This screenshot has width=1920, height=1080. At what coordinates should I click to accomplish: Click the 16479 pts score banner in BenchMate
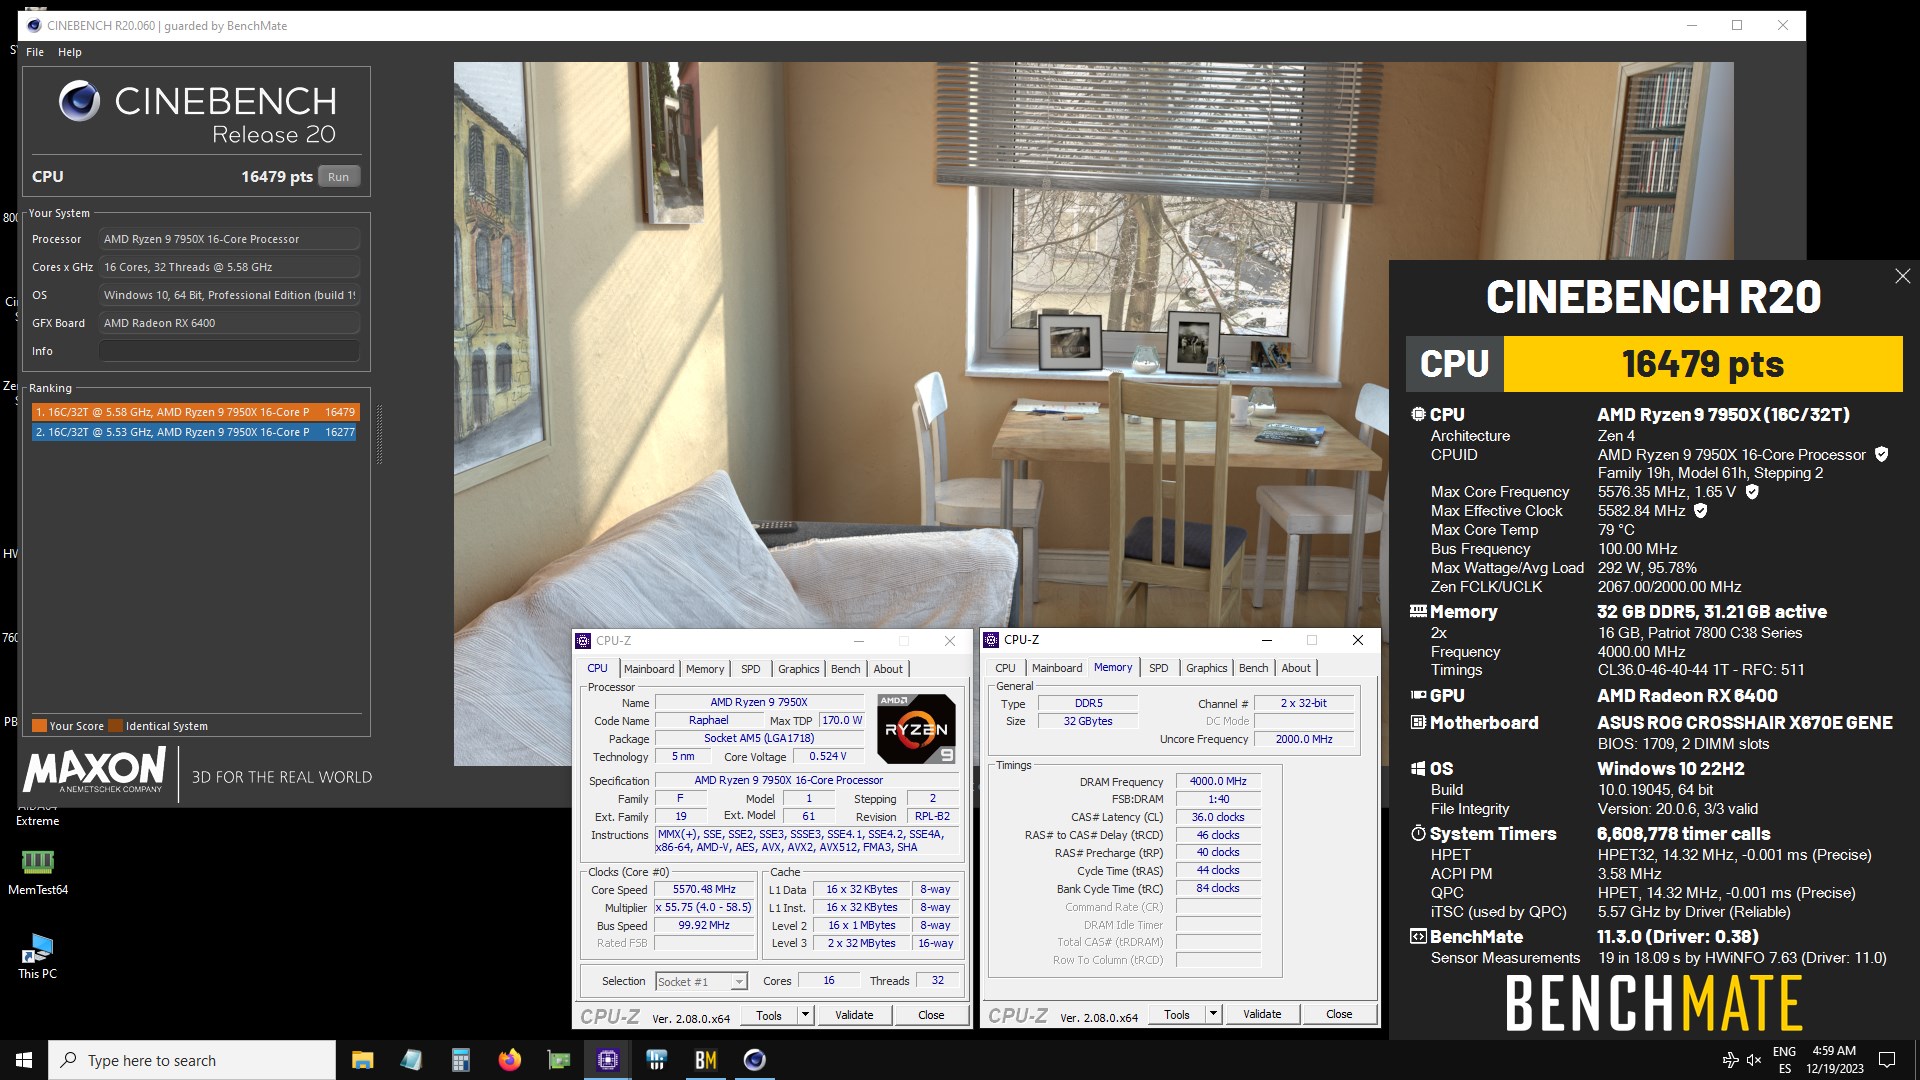pyautogui.click(x=1702, y=364)
